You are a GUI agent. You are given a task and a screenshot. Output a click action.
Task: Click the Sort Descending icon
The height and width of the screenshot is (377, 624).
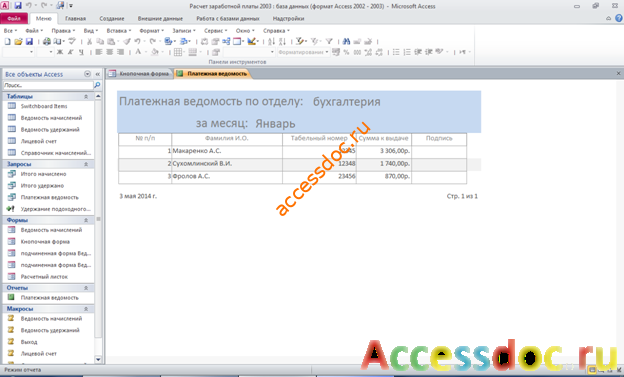click(x=282, y=41)
